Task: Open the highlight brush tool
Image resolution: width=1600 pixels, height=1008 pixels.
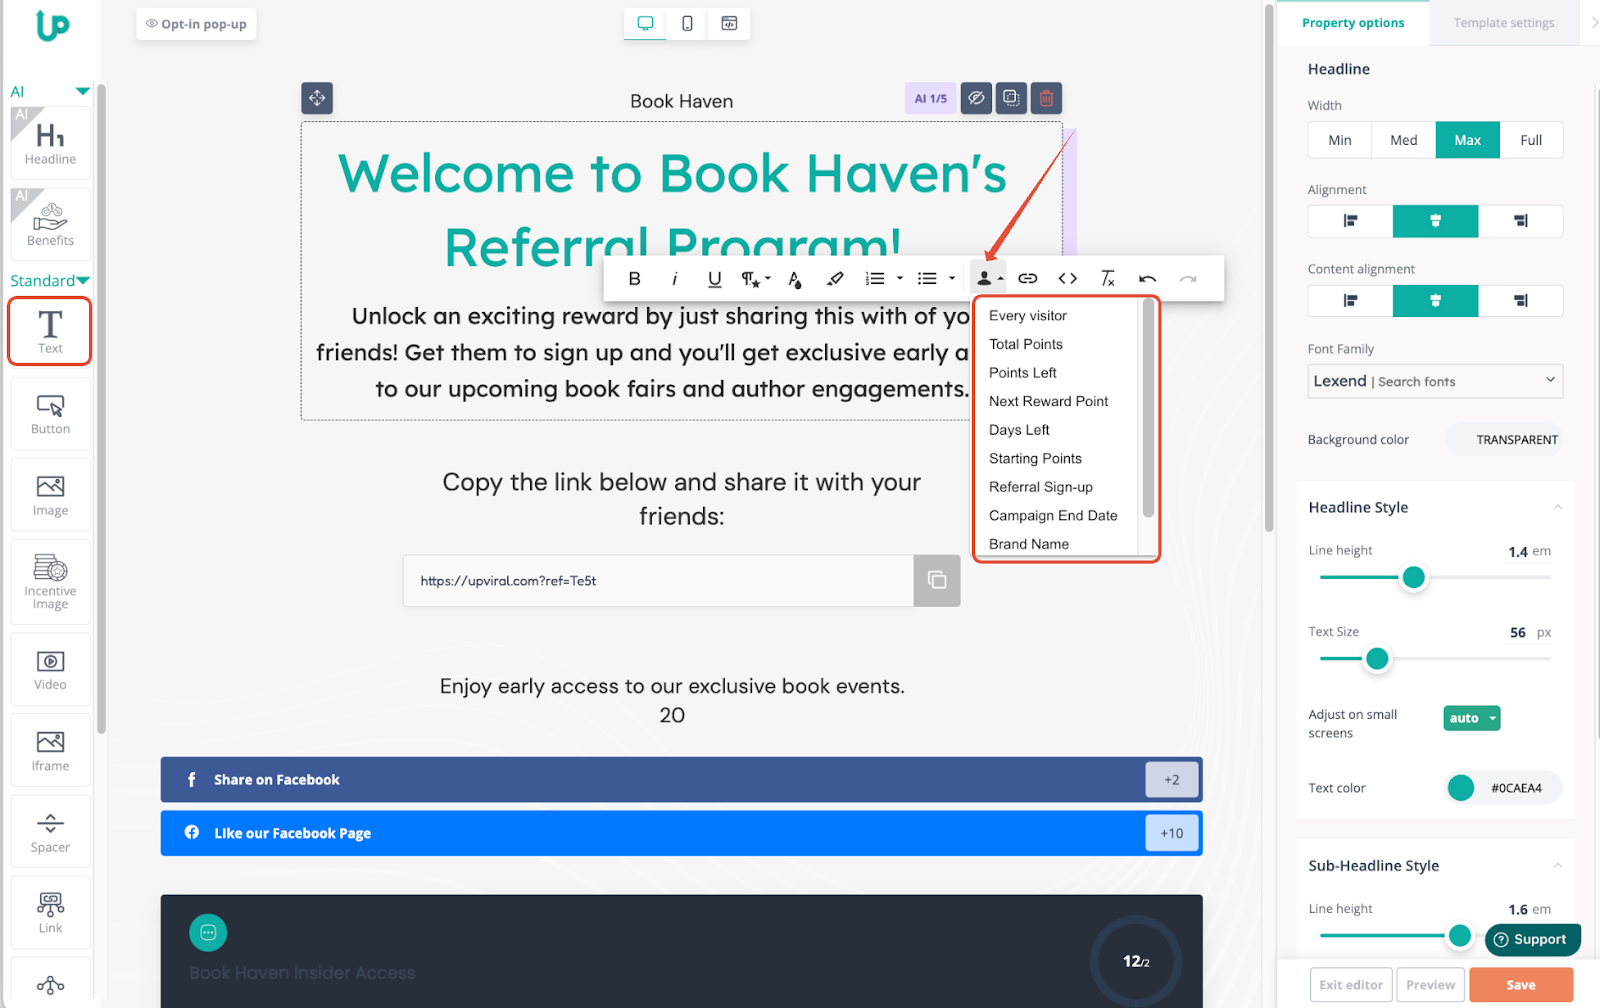Action: point(835,279)
